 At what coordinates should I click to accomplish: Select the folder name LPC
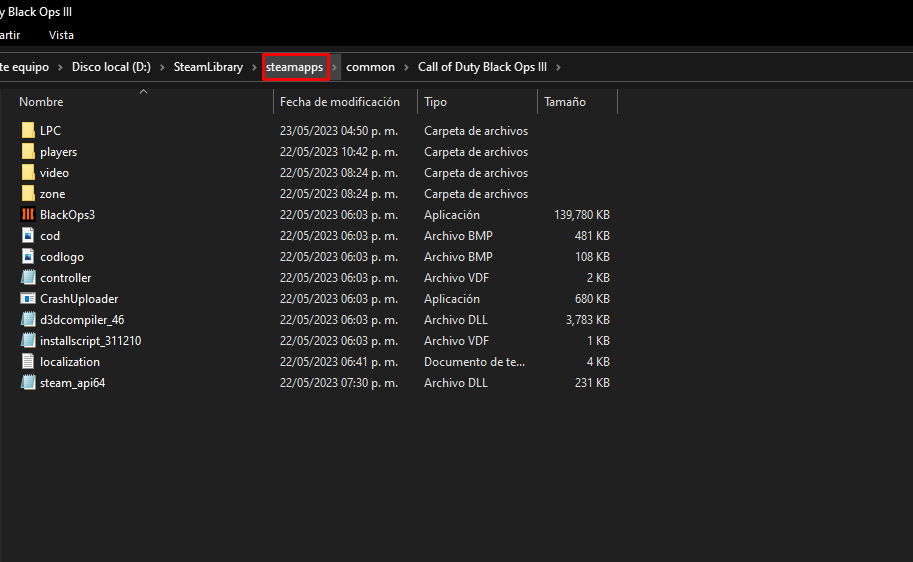point(50,131)
